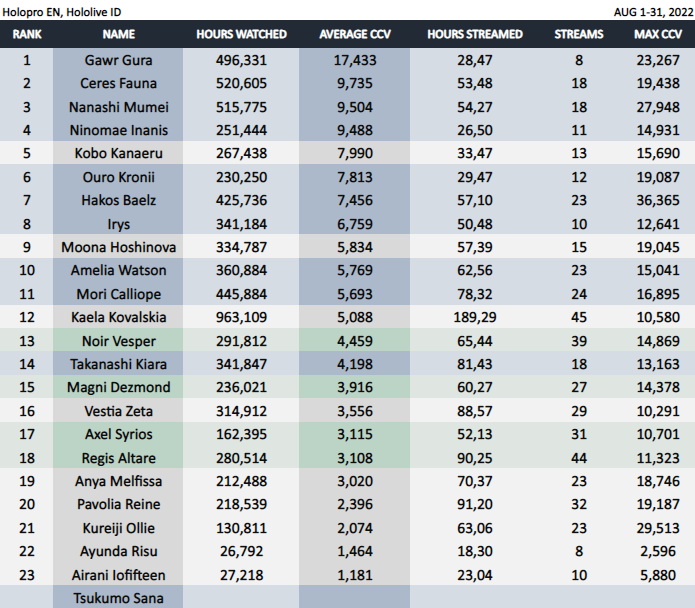Screen dimensions: 695x608
Task: Click the AVERAGE CCV column header
Action: [x=355, y=34]
